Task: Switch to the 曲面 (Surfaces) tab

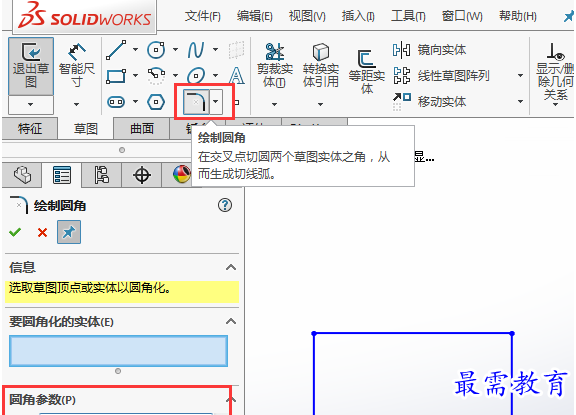Action: 142,129
